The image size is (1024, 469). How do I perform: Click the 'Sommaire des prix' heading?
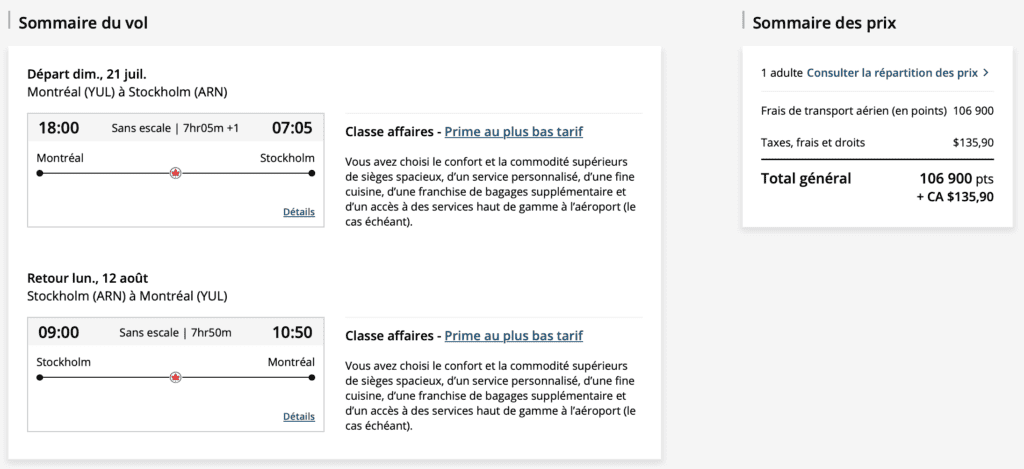(x=824, y=22)
